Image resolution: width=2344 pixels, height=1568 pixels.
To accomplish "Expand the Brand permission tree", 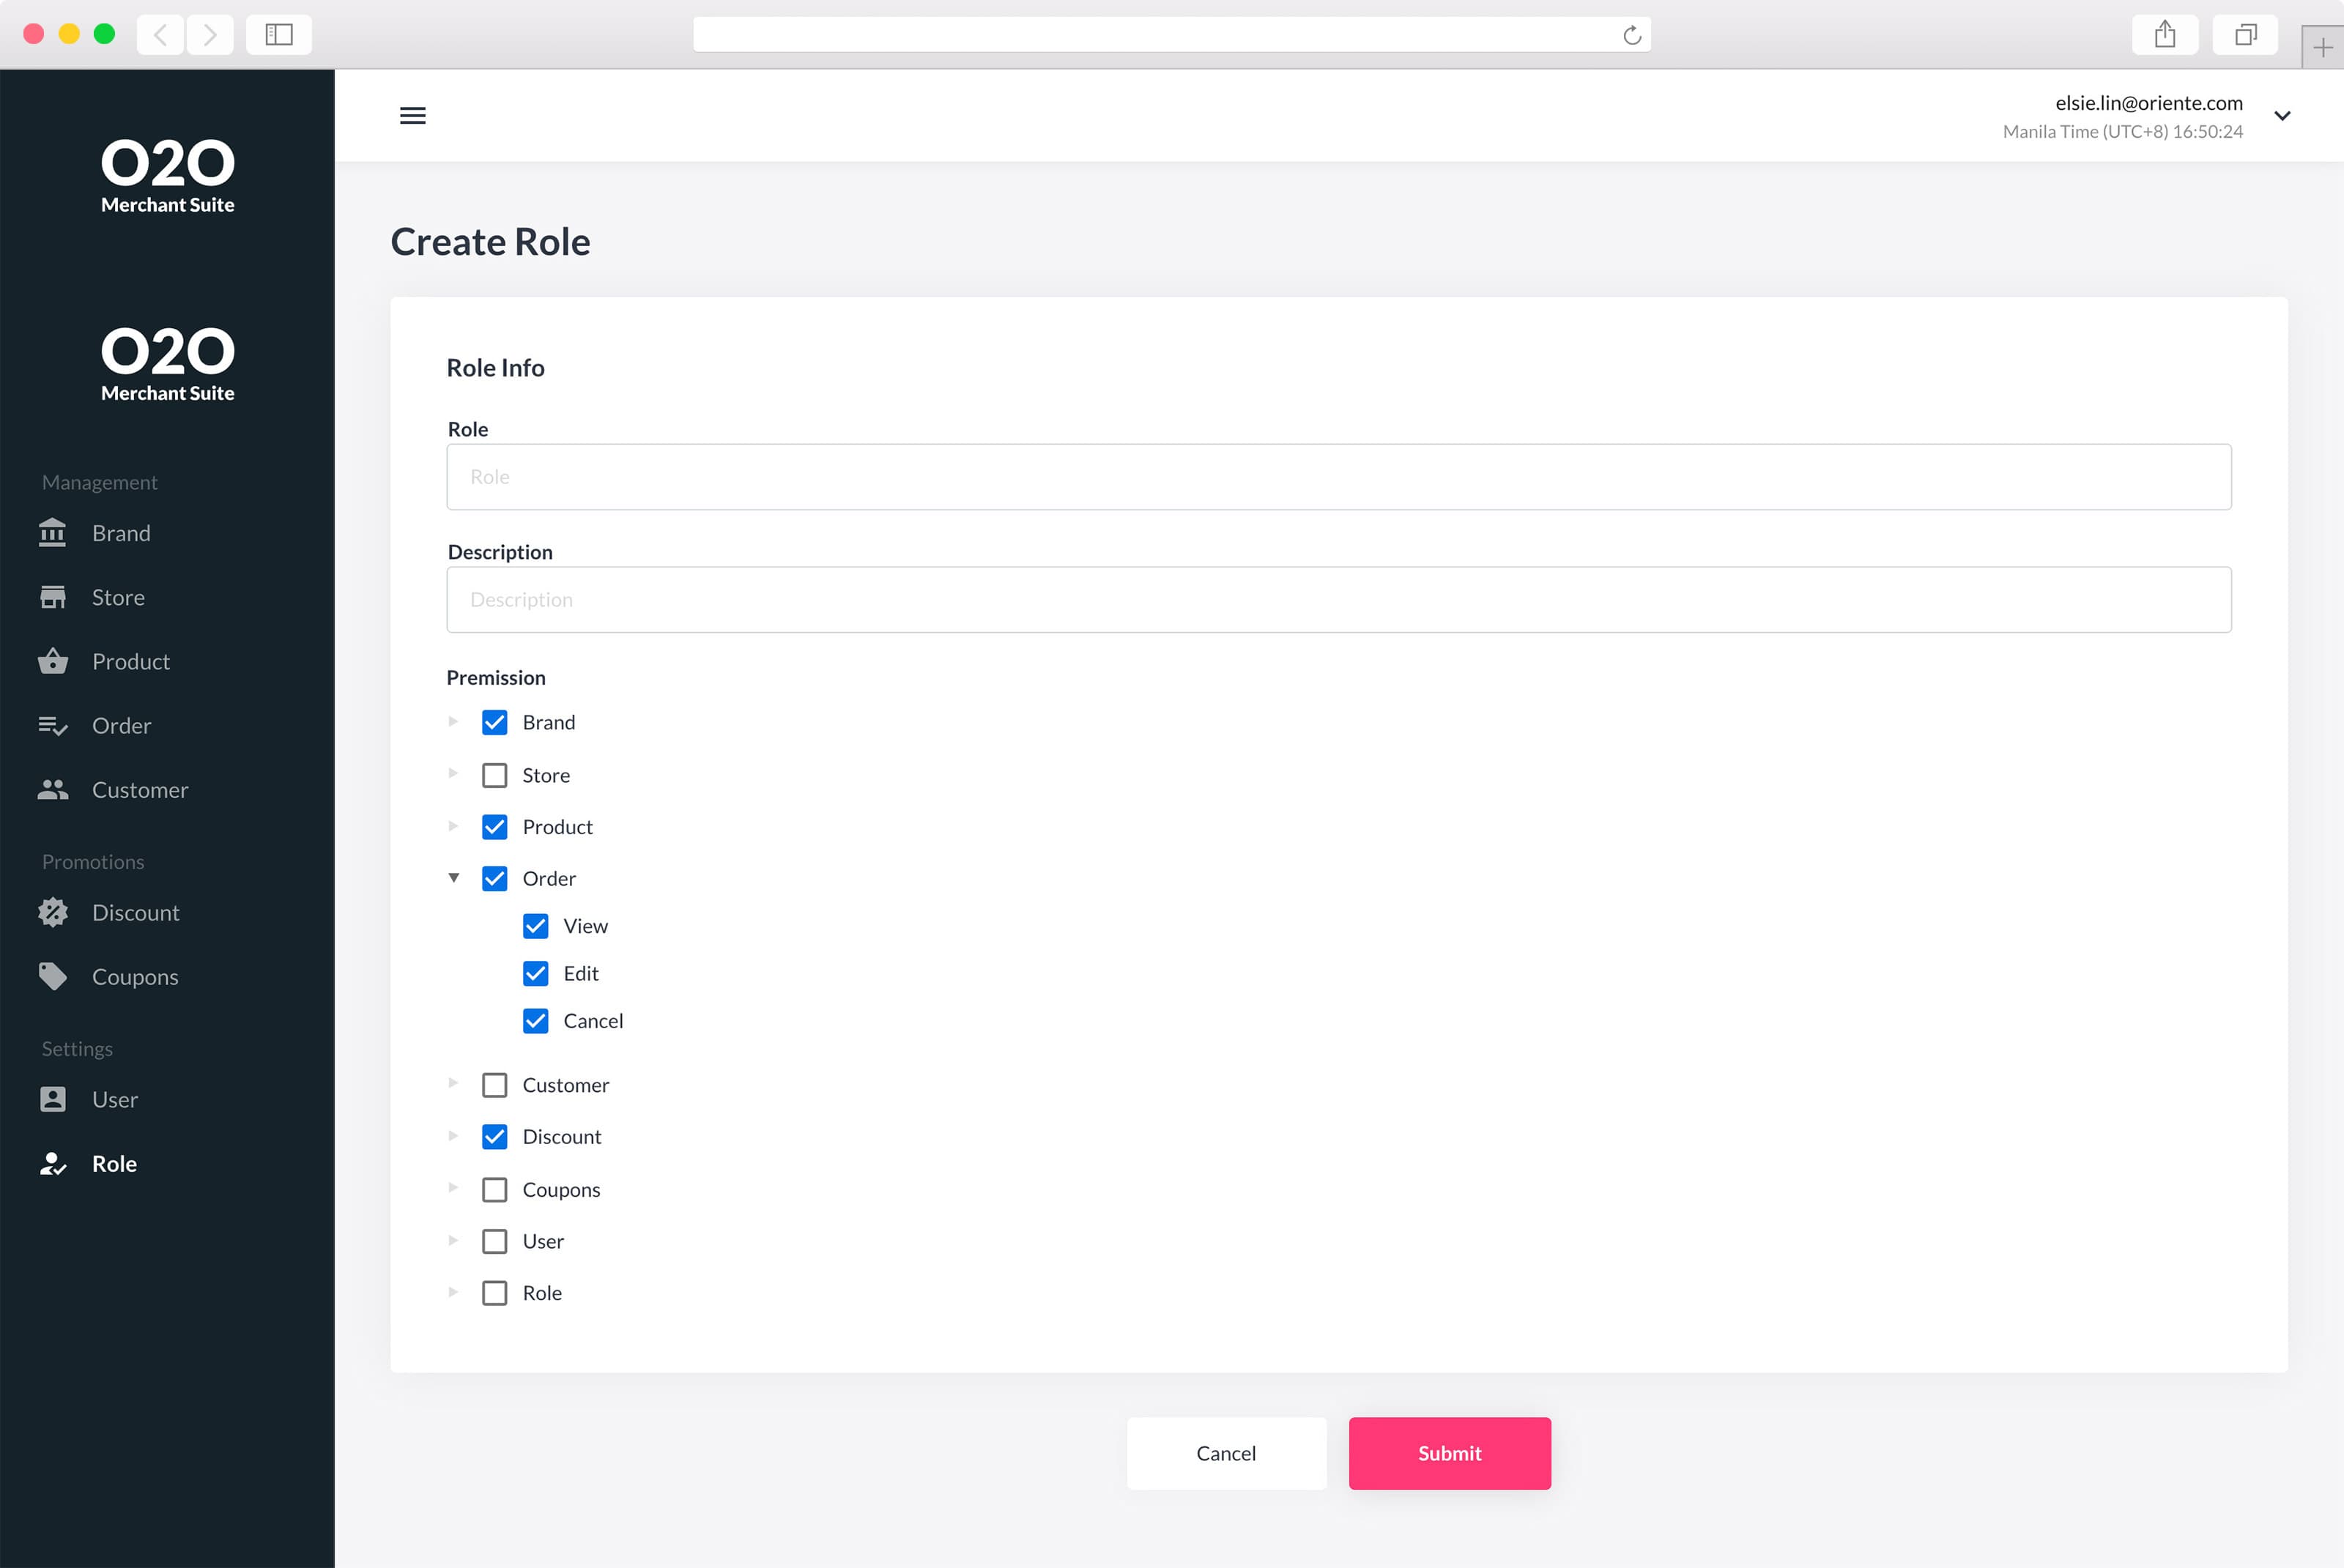I will coord(453,722).
